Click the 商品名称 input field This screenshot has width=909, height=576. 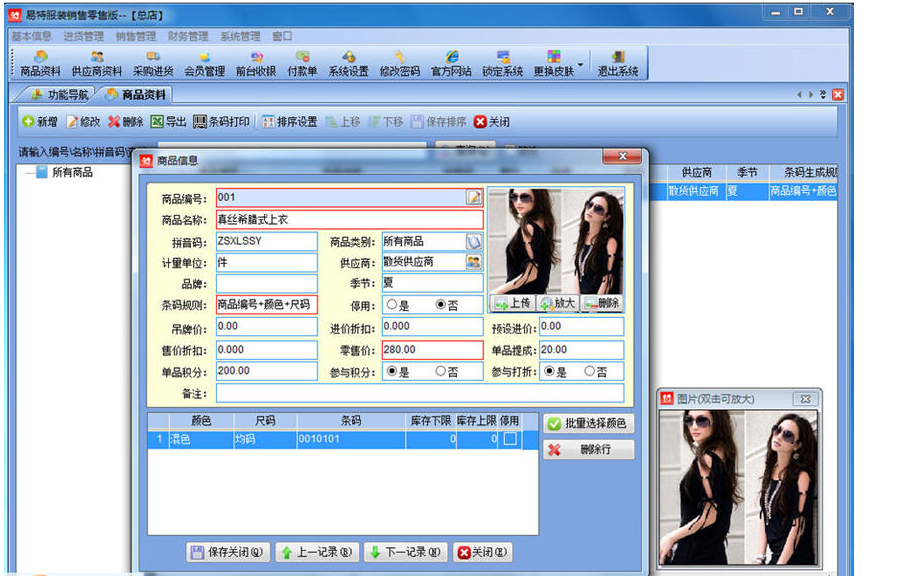[350, 220]
